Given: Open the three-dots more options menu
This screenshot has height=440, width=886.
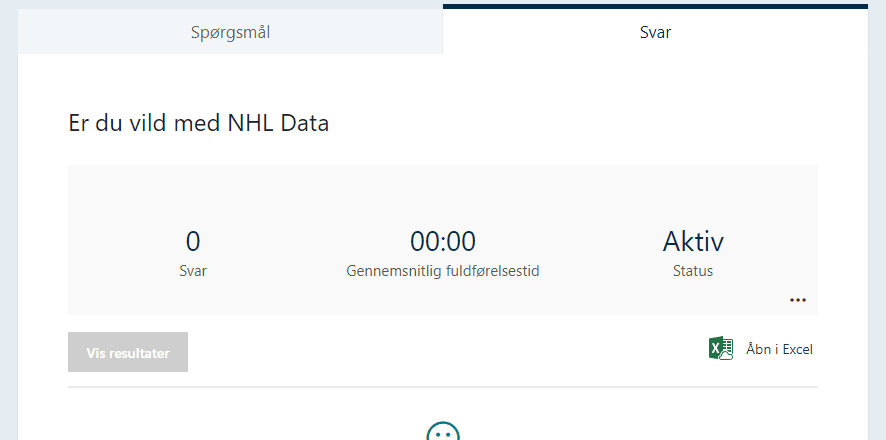Looking at the screenshot, I should [x=797, y=300].
